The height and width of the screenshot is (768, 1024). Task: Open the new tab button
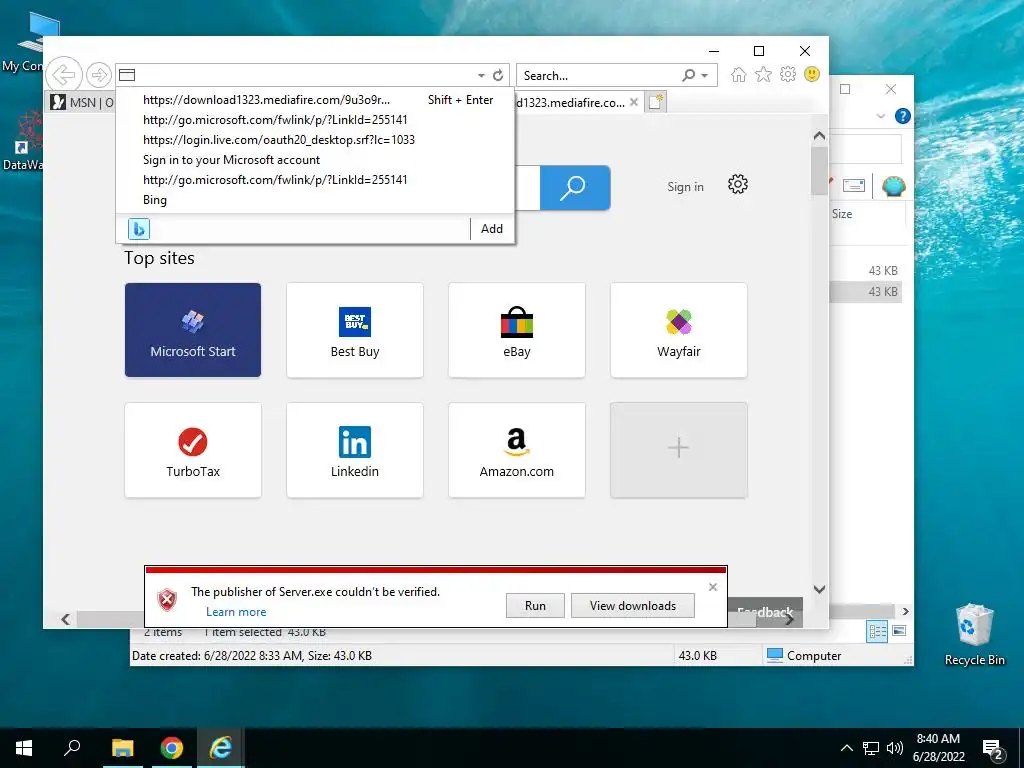pyautogui.click(x=656, y=102)
